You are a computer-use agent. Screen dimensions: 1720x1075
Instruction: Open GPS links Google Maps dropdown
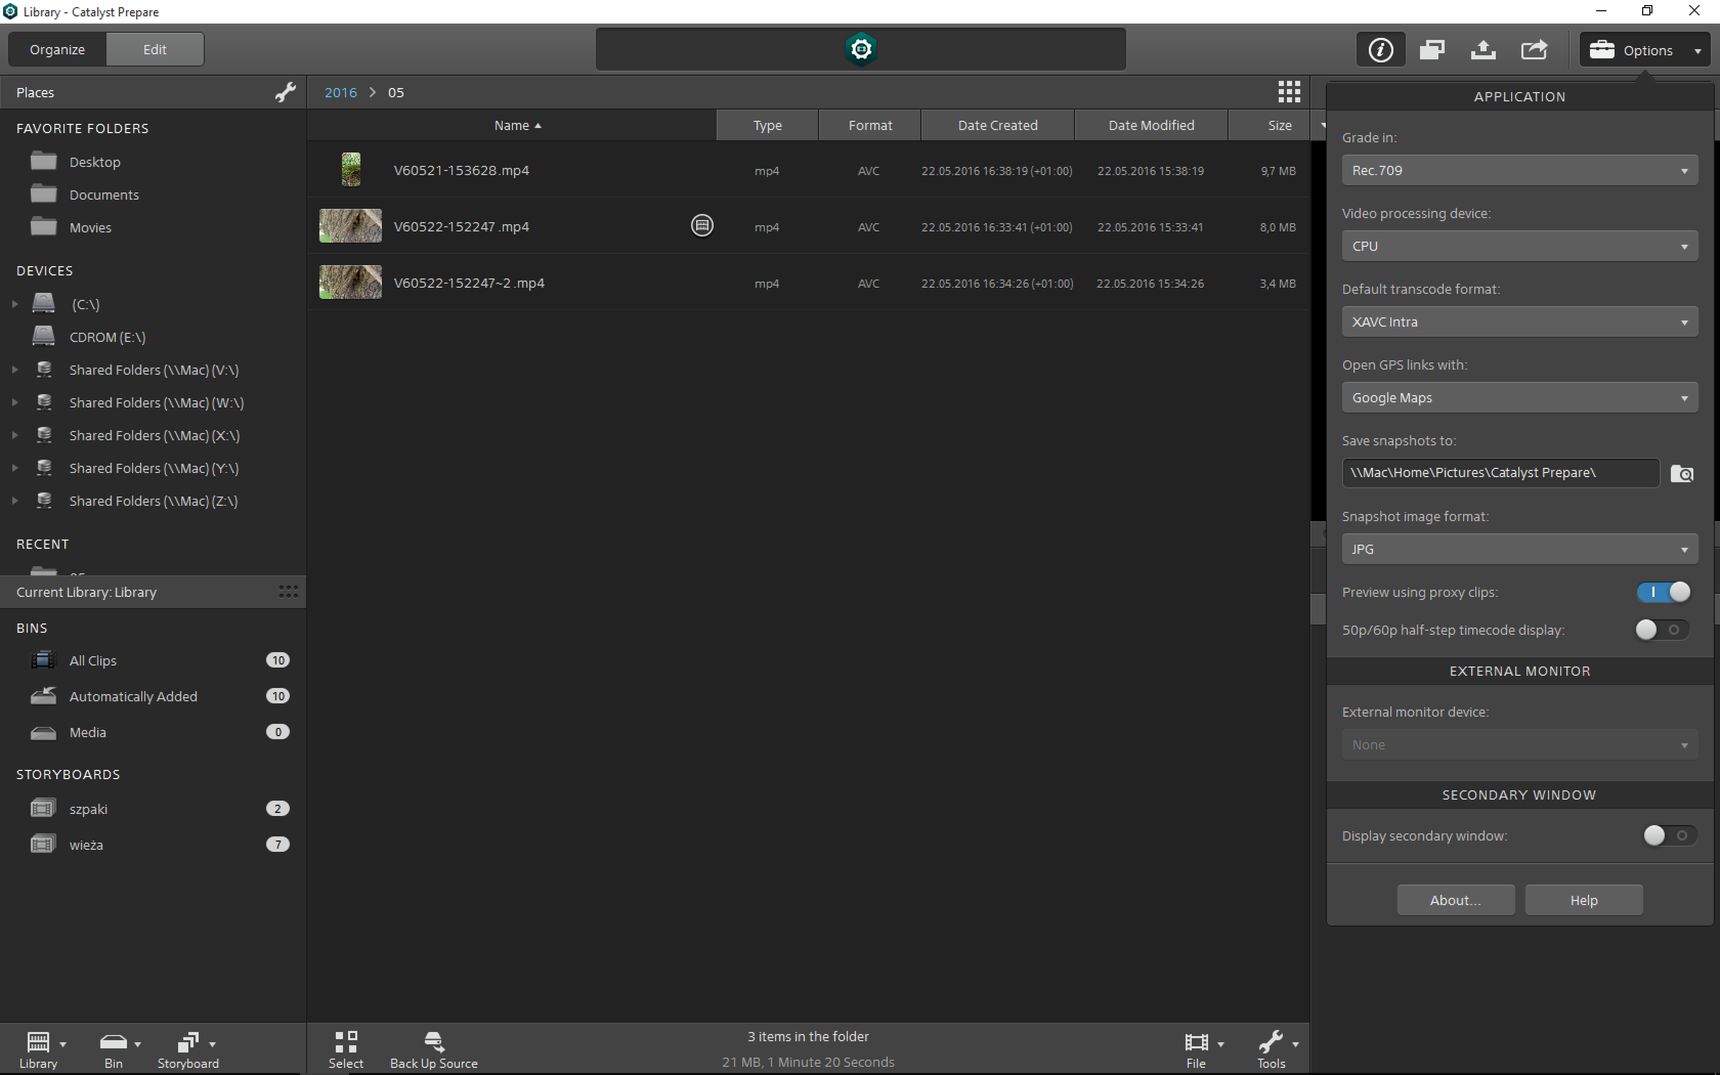[1519, 398]
